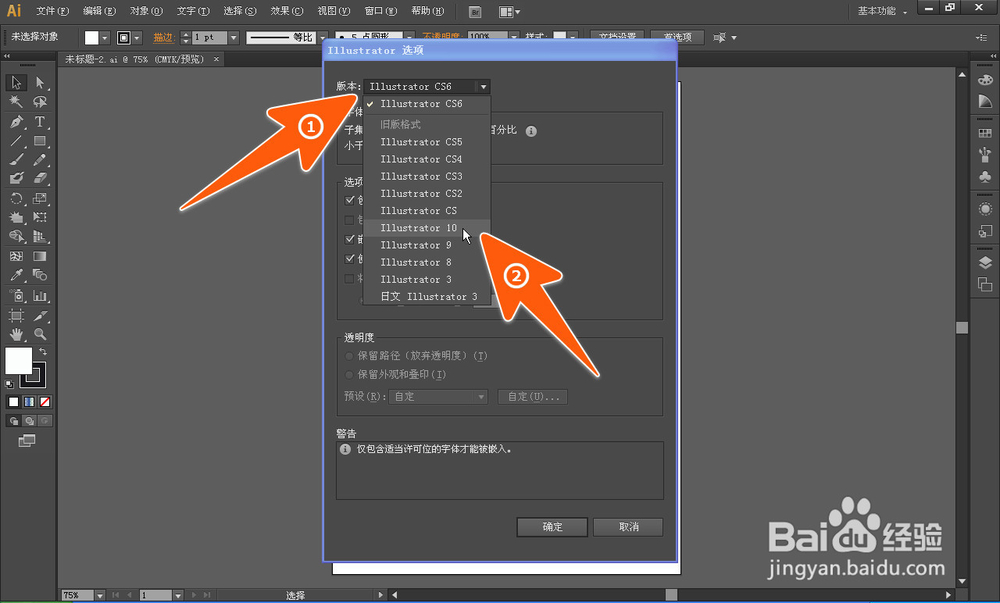Select the Eraser tool

tap(40, 178)
